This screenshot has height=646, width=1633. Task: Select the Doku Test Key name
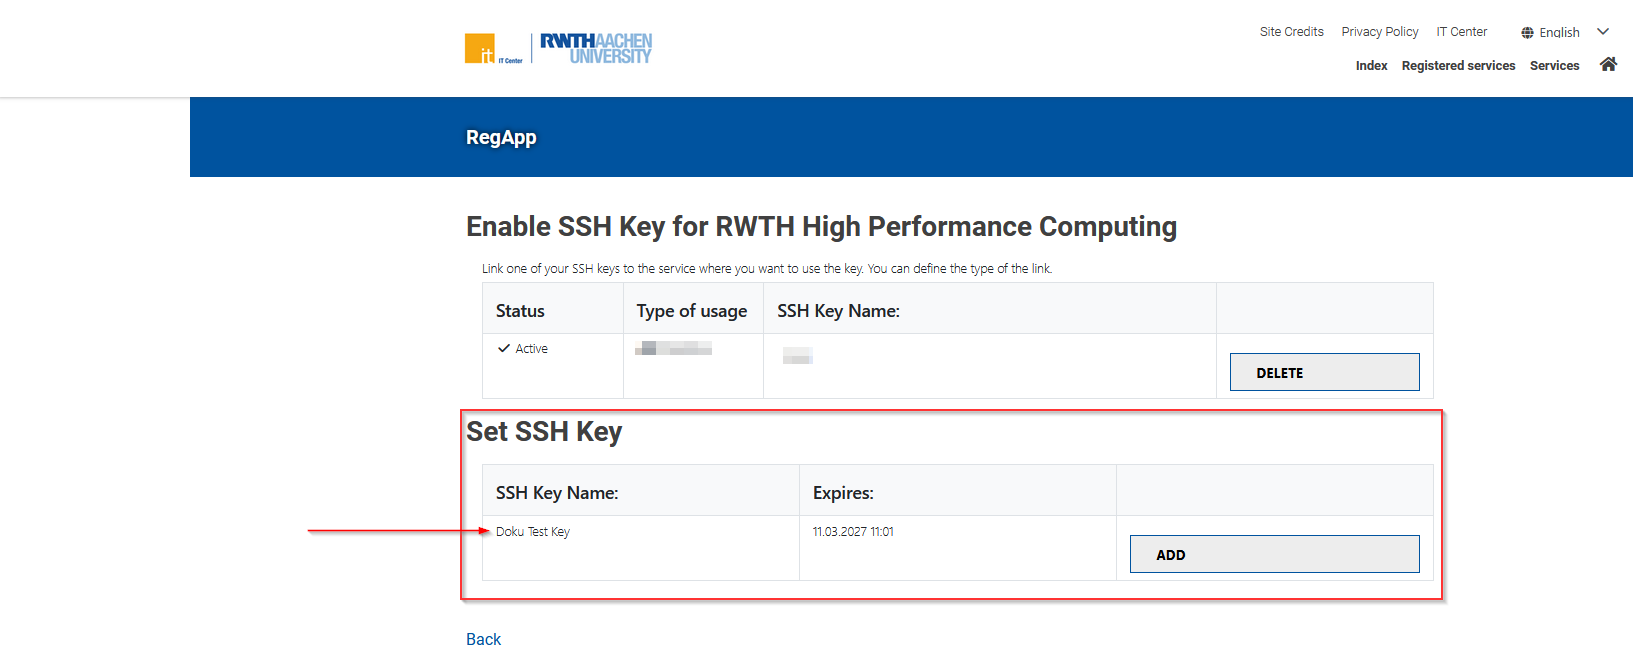[533, 532]
